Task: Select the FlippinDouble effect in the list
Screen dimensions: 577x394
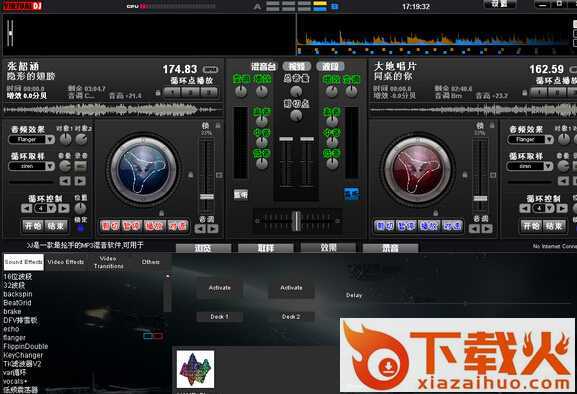Action: [x=26, y=347]
